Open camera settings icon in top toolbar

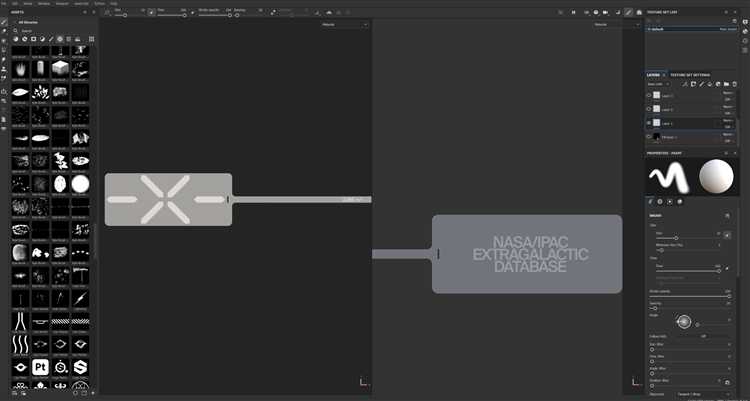(x=605, y=12)
